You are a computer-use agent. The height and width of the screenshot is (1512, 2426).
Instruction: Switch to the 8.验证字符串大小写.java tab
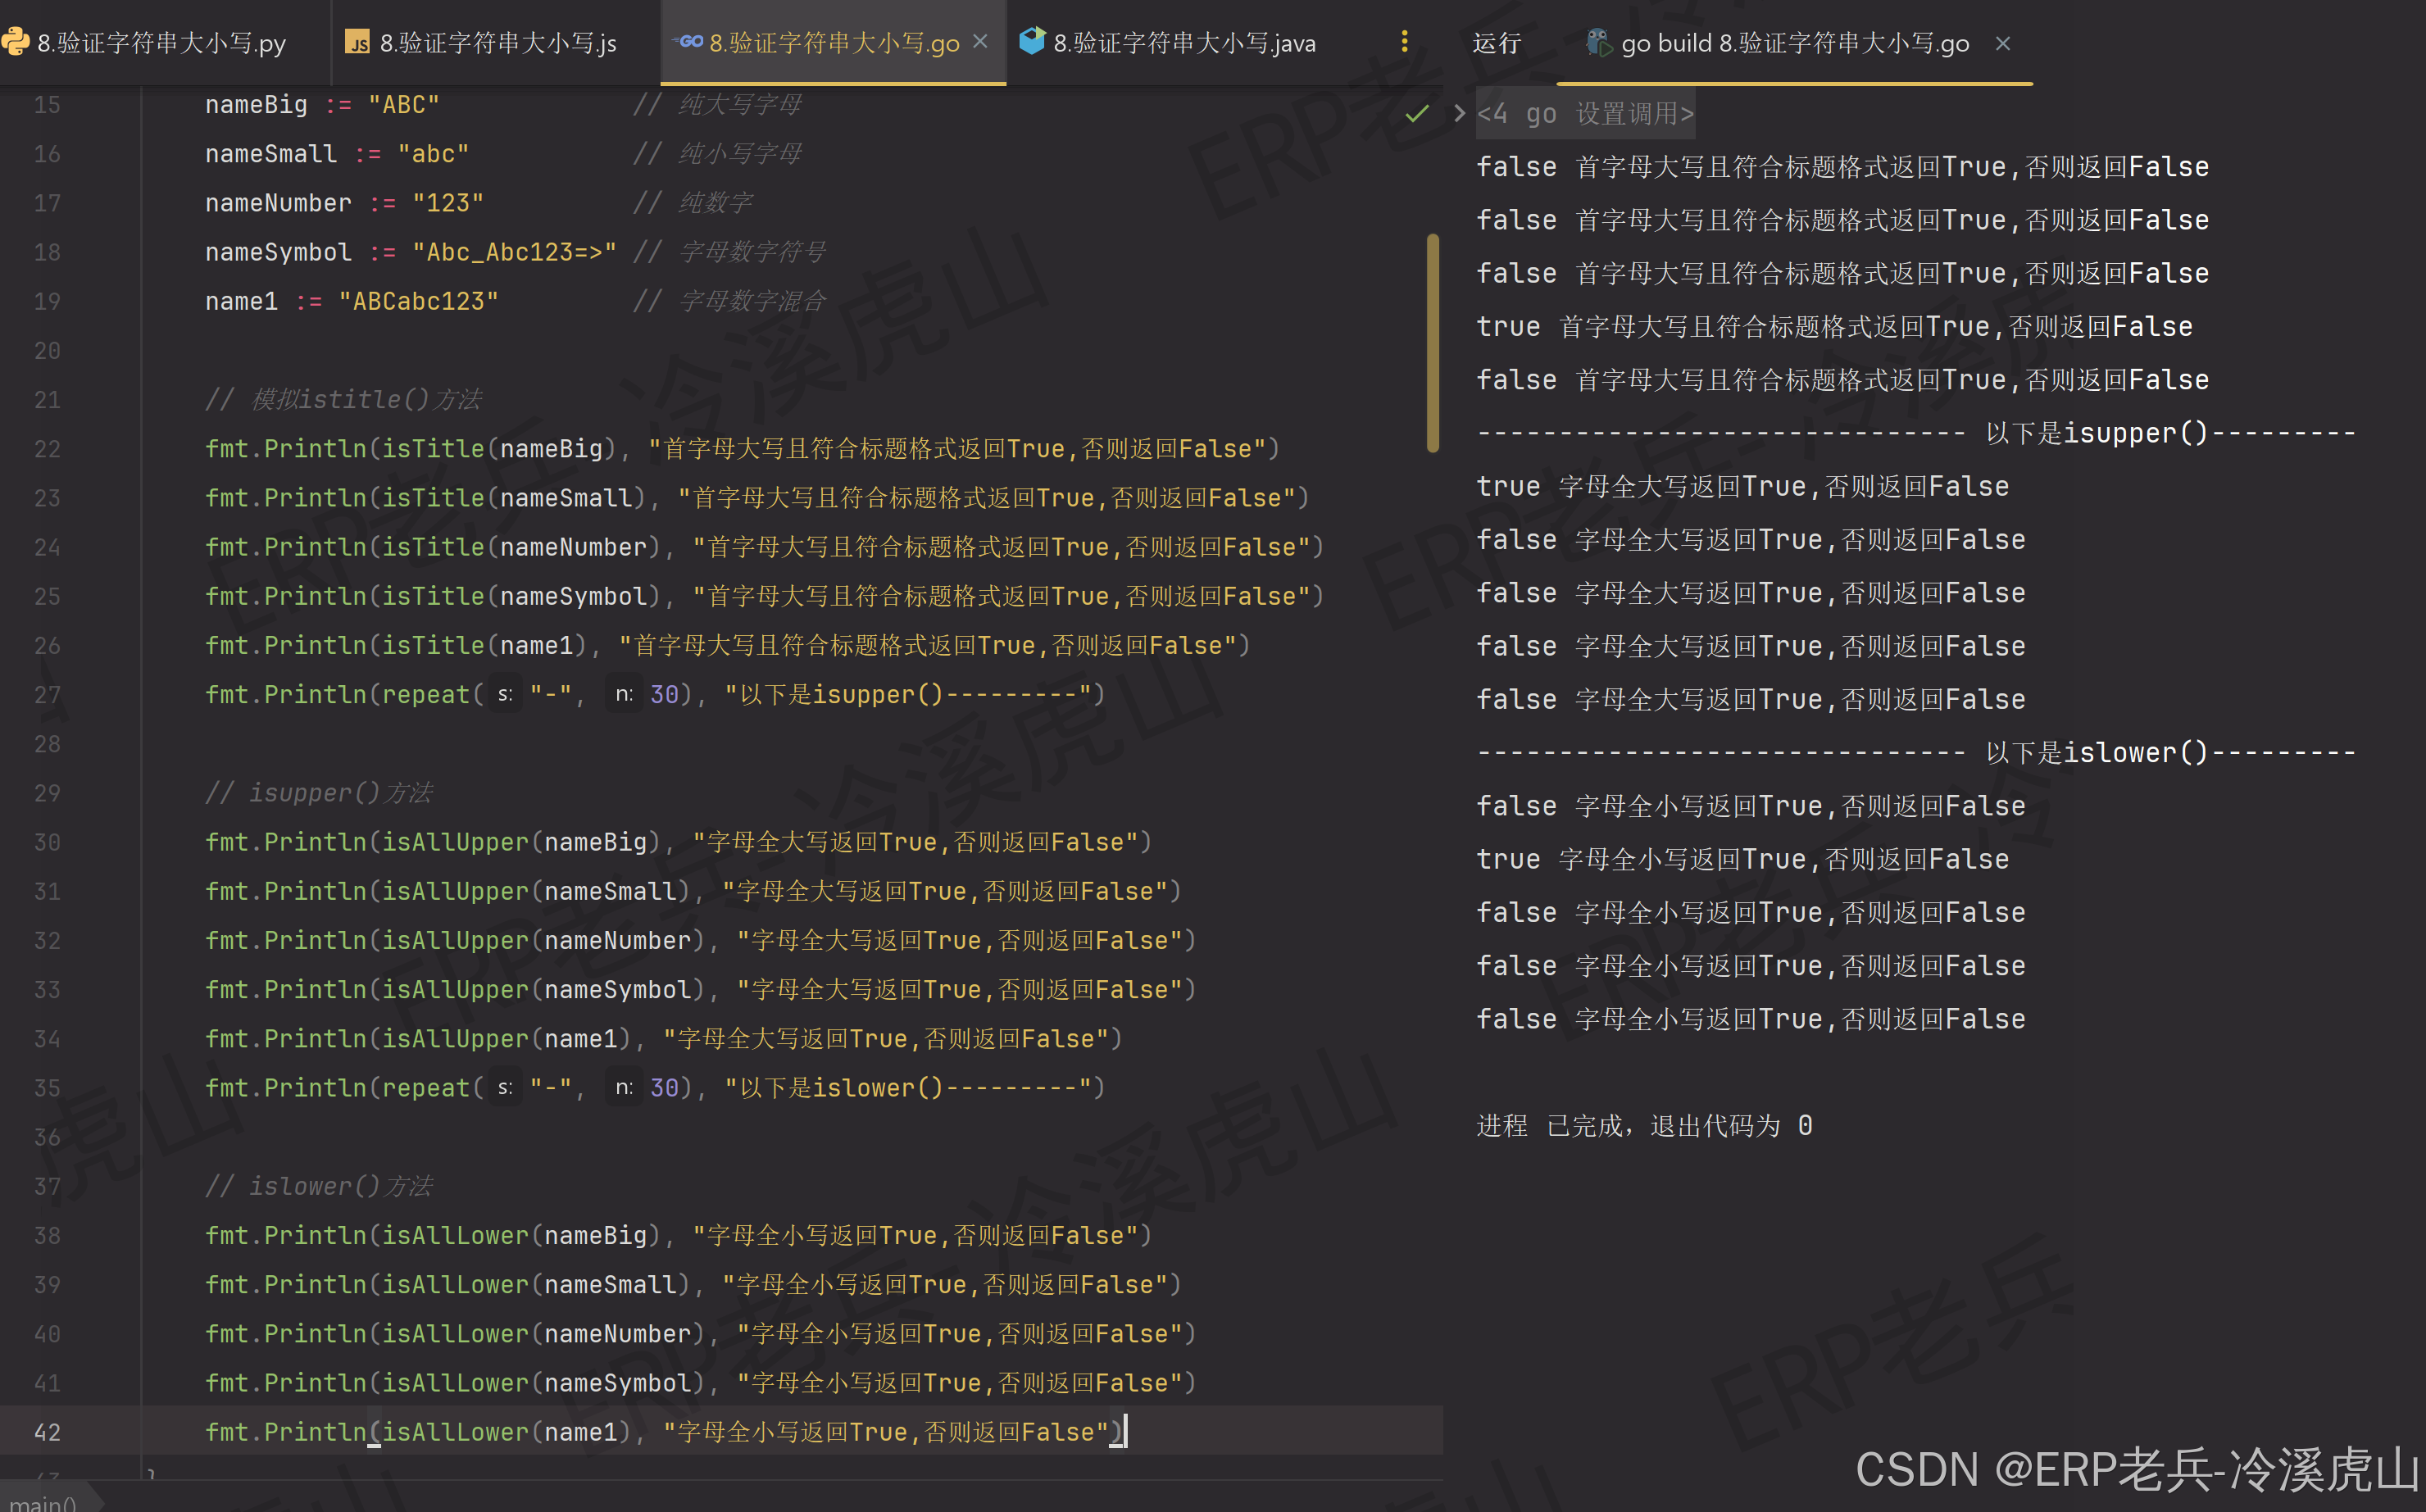(x=1184, y=43)
